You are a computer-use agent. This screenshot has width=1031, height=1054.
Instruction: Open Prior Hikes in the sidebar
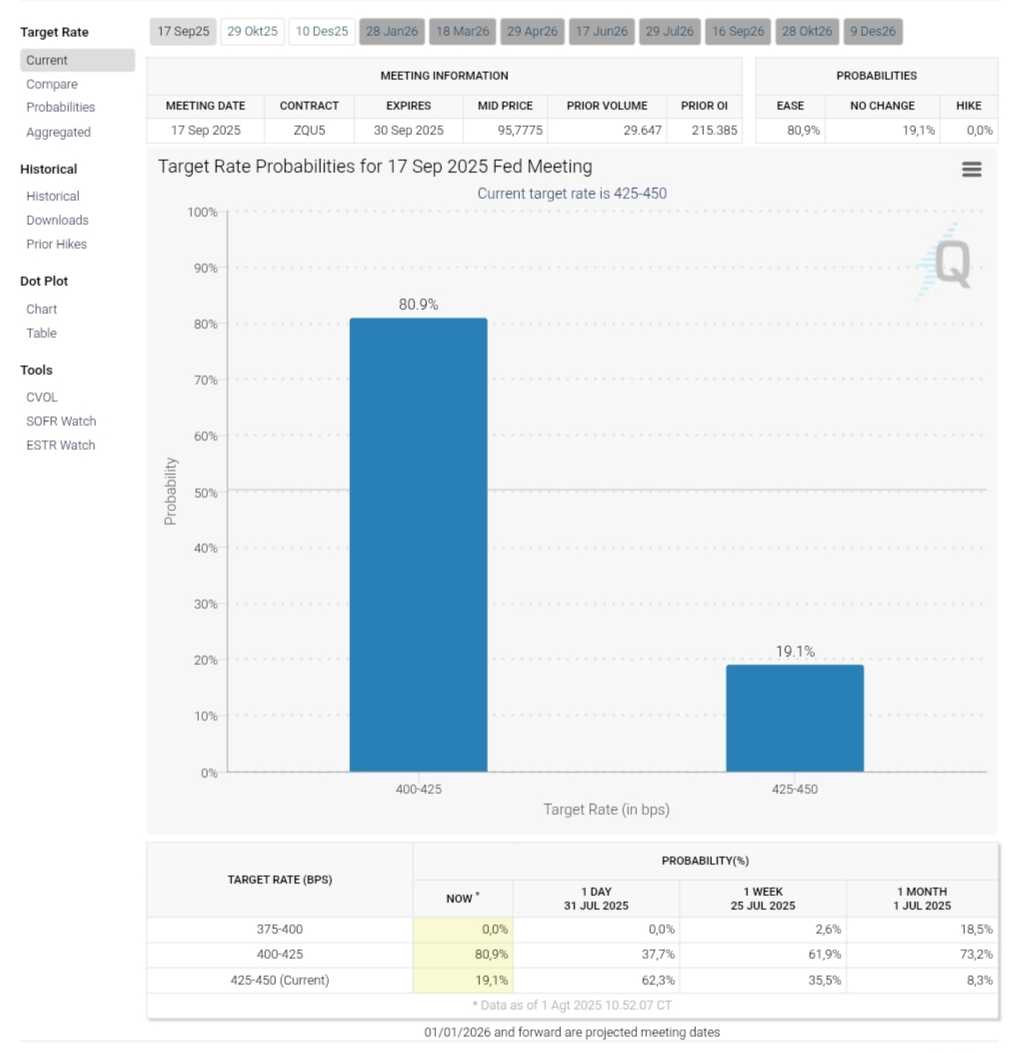point(56,244)
